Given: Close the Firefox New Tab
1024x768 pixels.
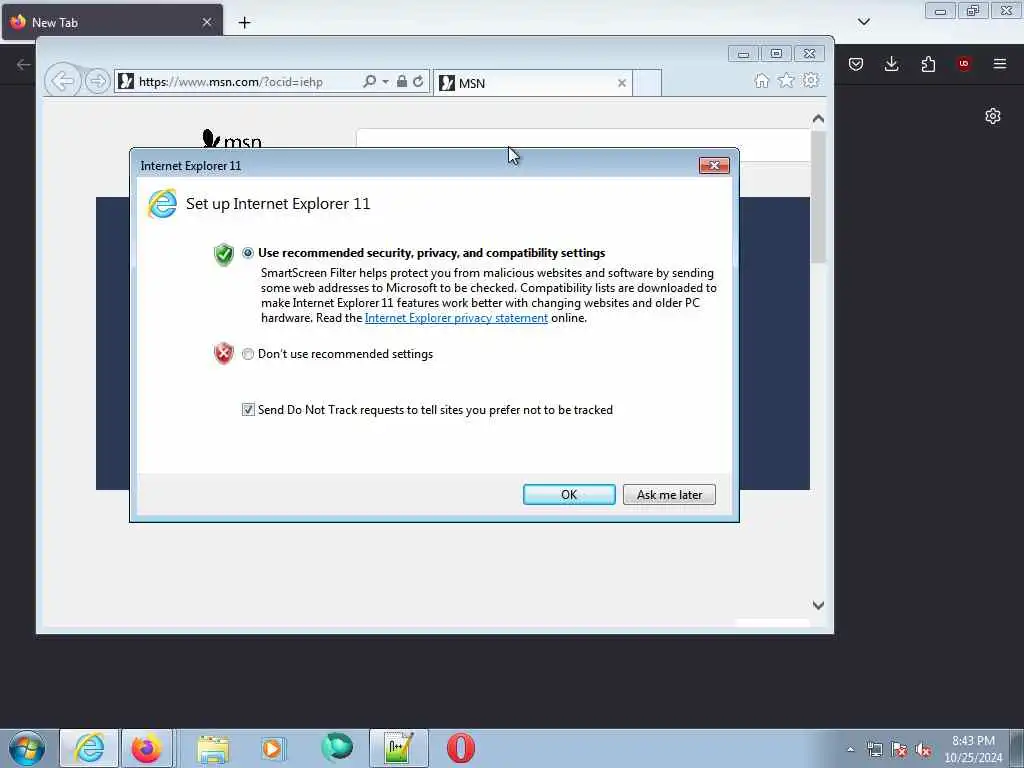Looking at the screenshot, I should (207, 22).
